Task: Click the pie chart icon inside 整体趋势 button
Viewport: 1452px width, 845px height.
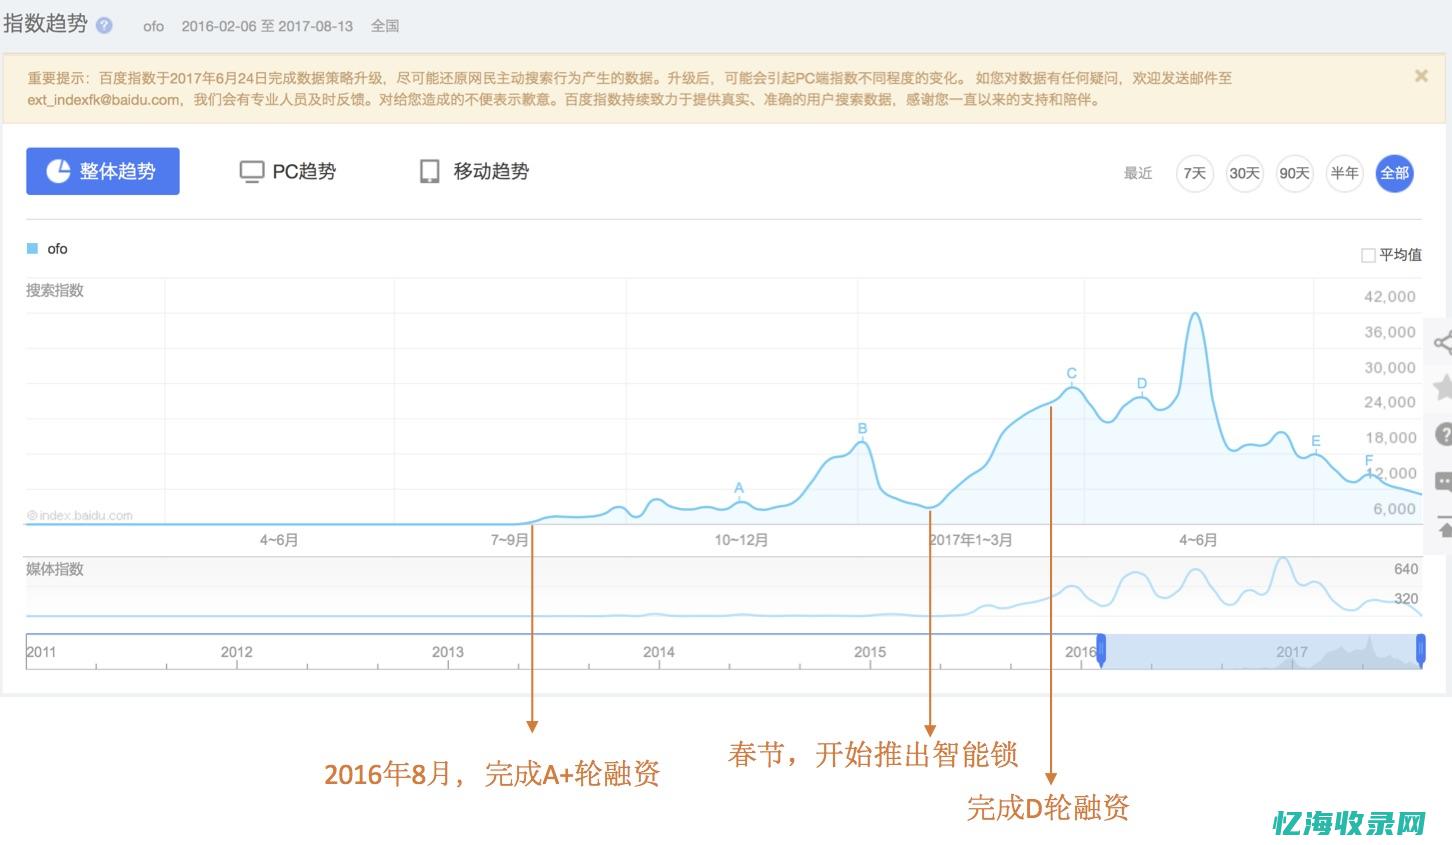Action: 57,171
